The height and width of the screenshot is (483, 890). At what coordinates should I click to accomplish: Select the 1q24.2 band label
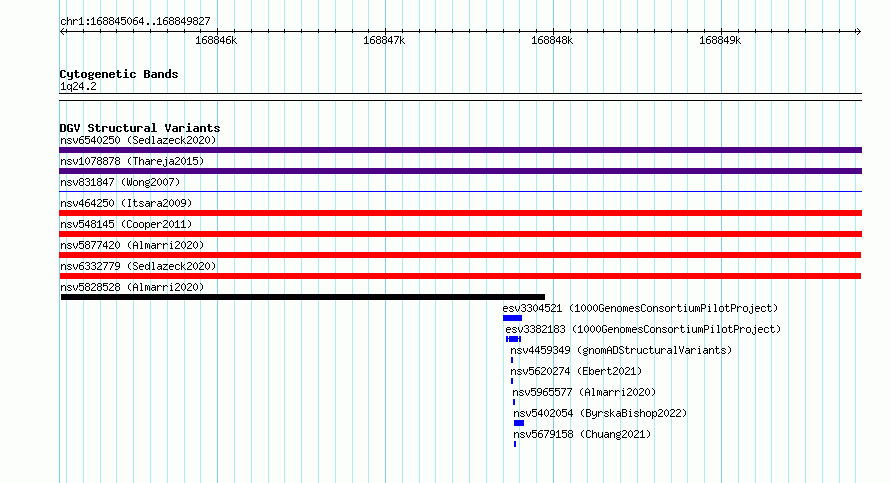click(78, 86)
